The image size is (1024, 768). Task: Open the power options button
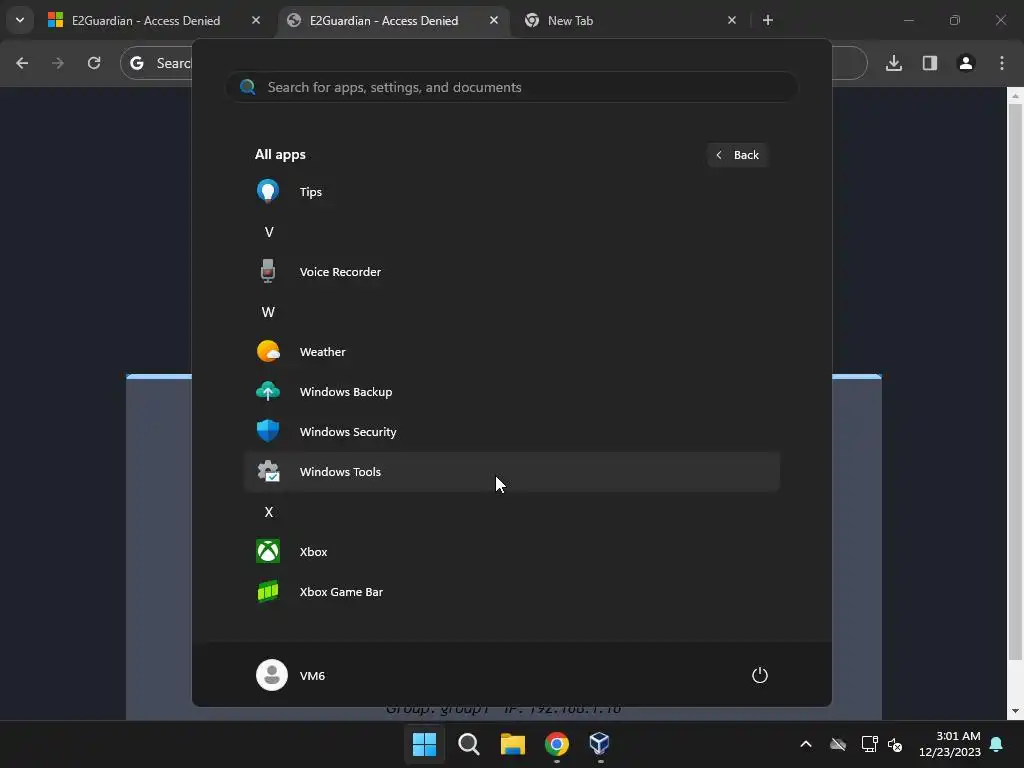point(760,675)
